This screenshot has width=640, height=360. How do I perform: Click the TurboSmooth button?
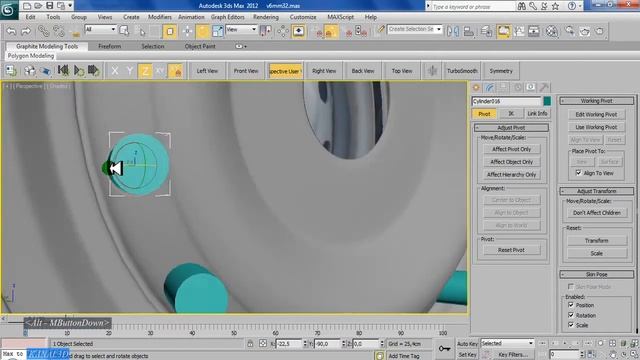[462, 71]
